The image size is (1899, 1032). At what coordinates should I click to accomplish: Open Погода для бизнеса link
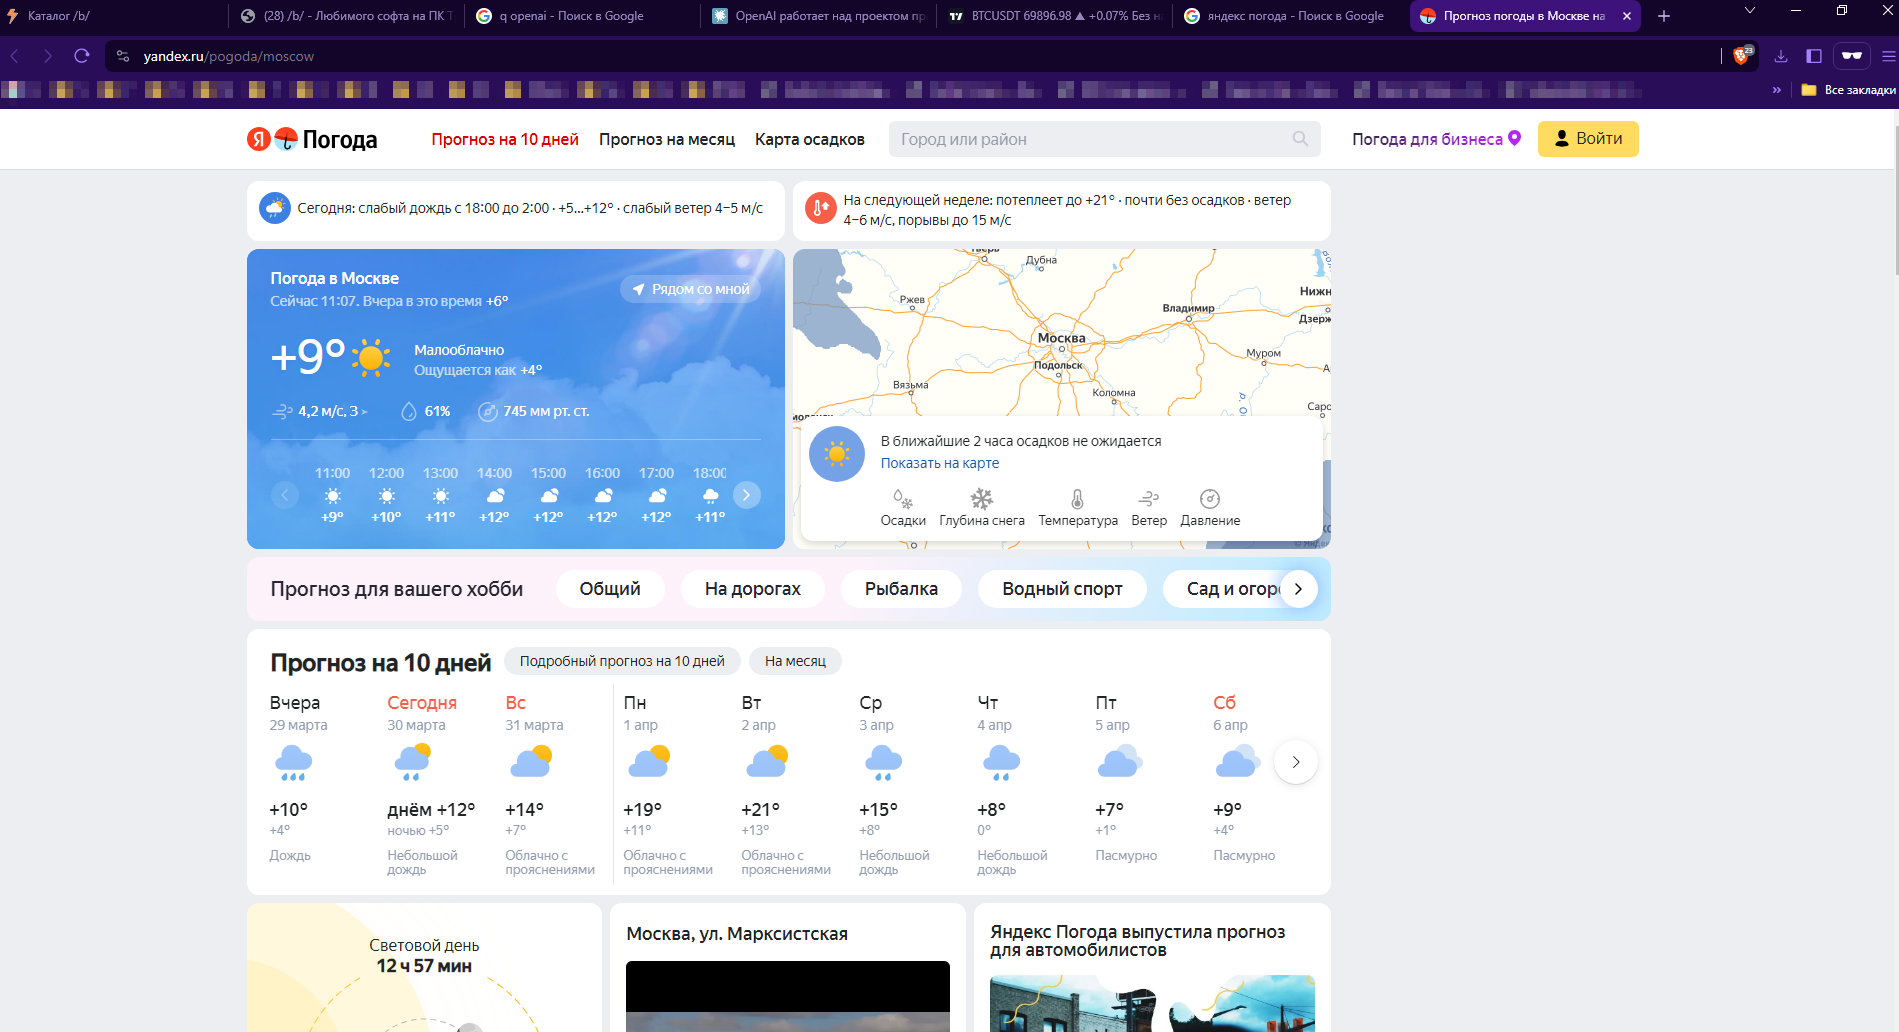click(x=1436, y=139)
